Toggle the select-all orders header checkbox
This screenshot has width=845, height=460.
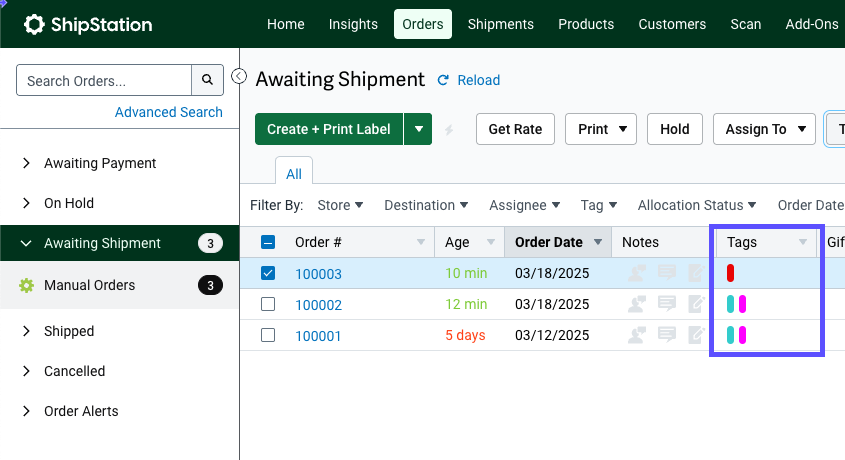pyautogui.click(x=268, y=242)
